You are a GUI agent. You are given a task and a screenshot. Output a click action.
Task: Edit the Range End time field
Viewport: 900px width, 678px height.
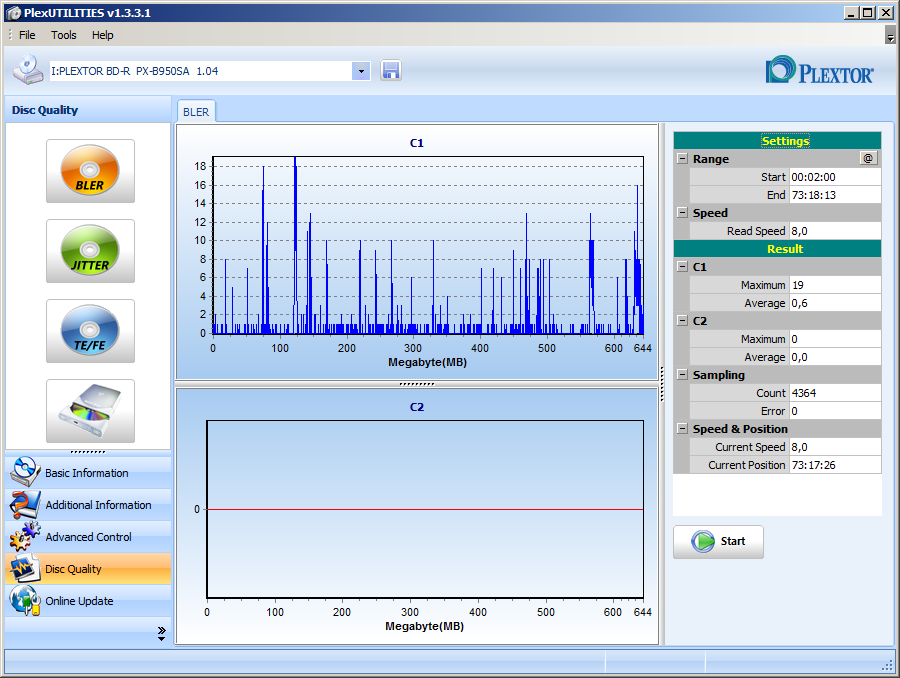(x=835, y=195)
